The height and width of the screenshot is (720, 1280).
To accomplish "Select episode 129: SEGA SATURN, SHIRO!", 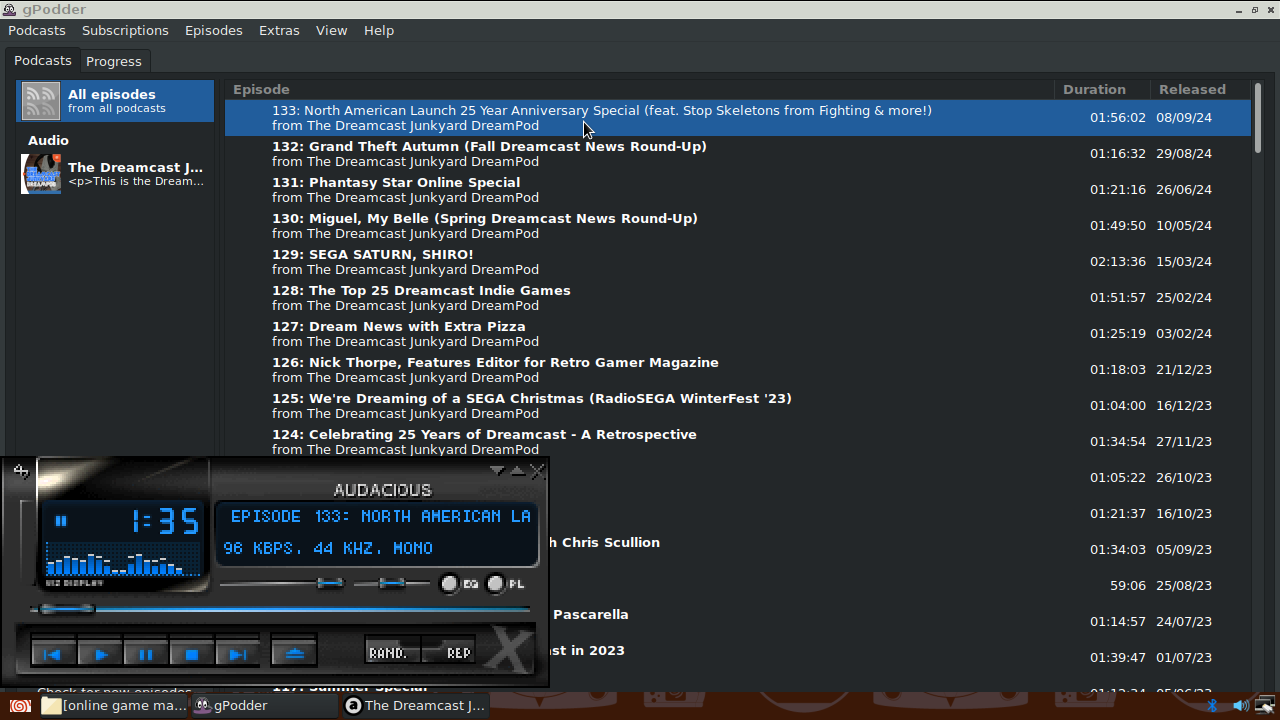I will point(738,262).
